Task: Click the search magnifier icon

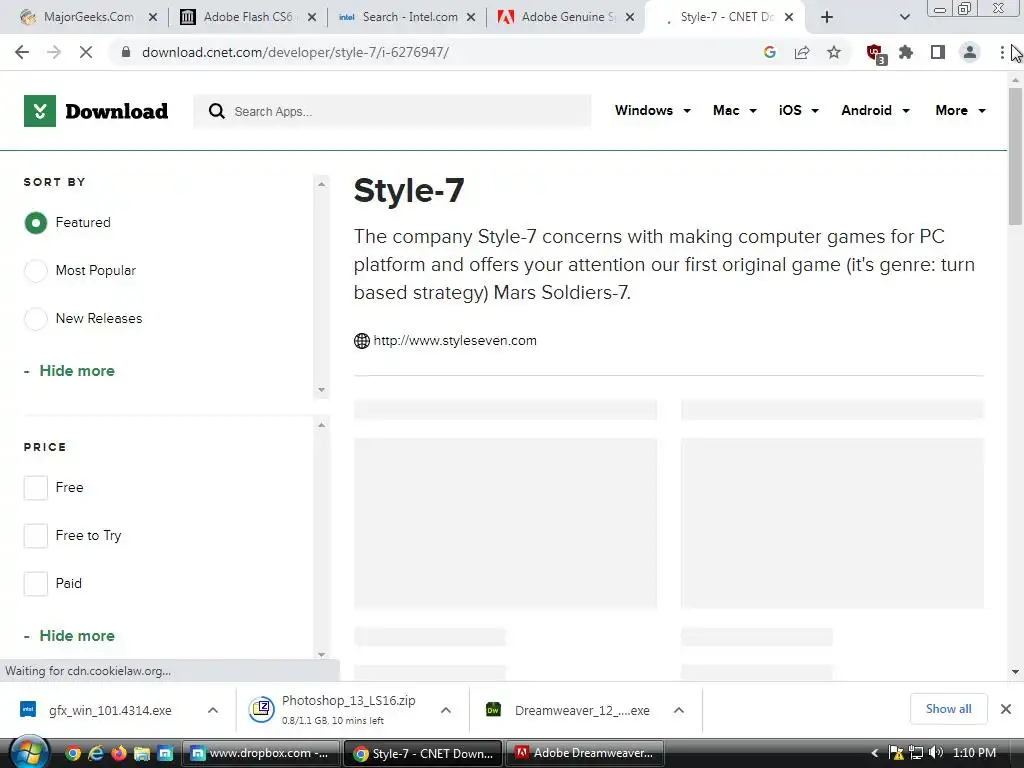Action: coord(217,112)
